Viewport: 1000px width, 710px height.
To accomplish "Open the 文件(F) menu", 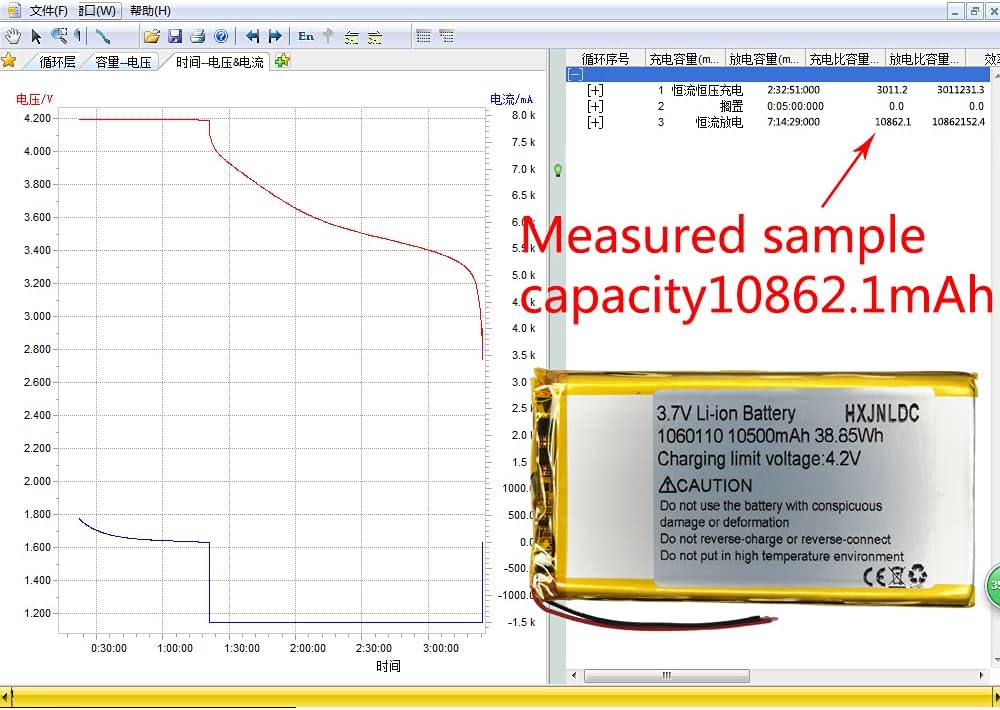I will (x=48, y=11).
